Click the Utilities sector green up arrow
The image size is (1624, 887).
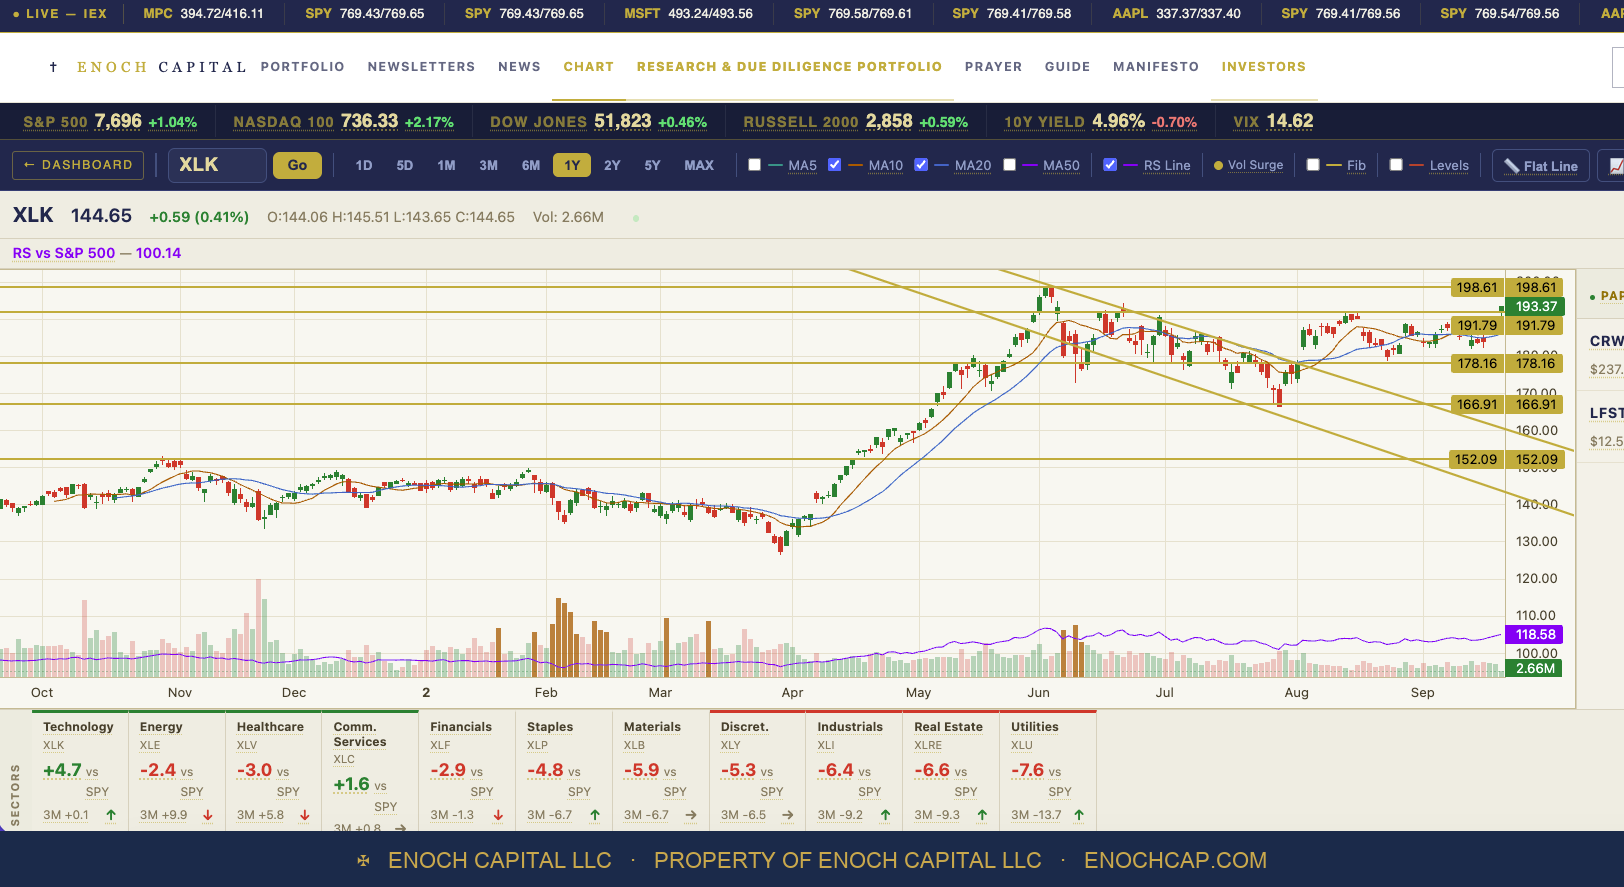[1079, 815]
